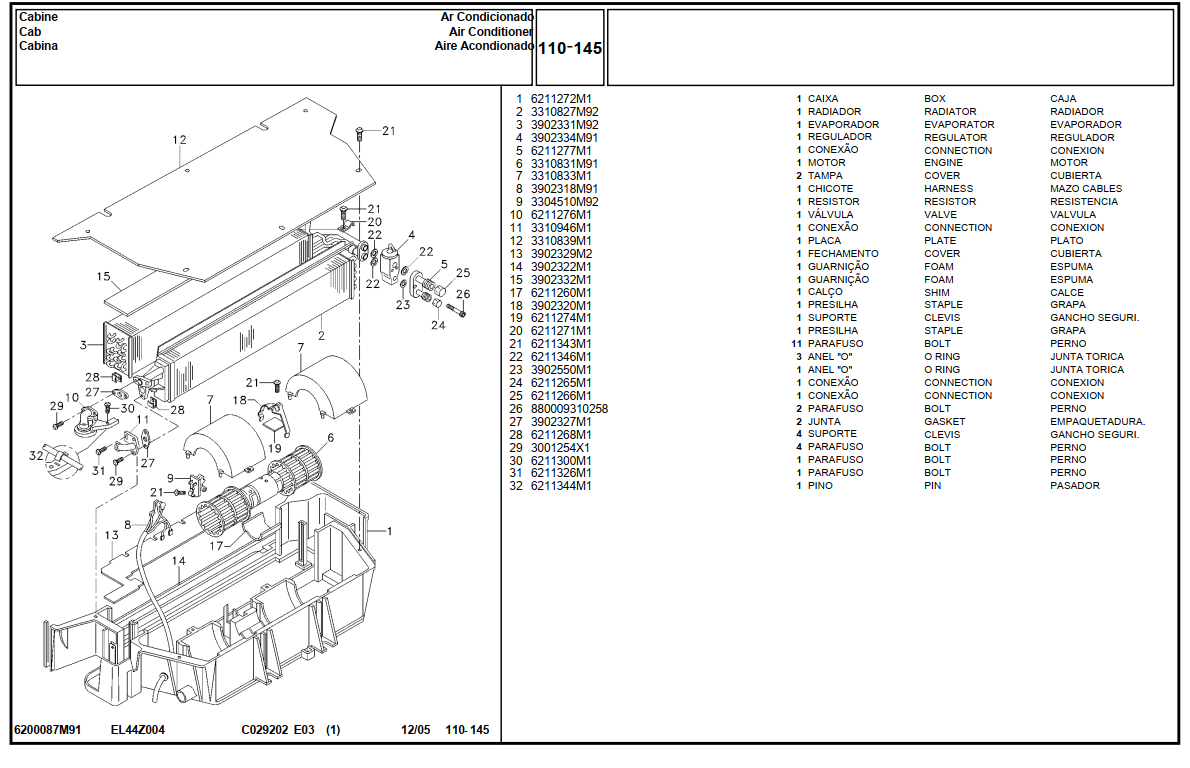Select the header title Aire Acondionado
1190x768 pixels.
[x=483, y=46]
